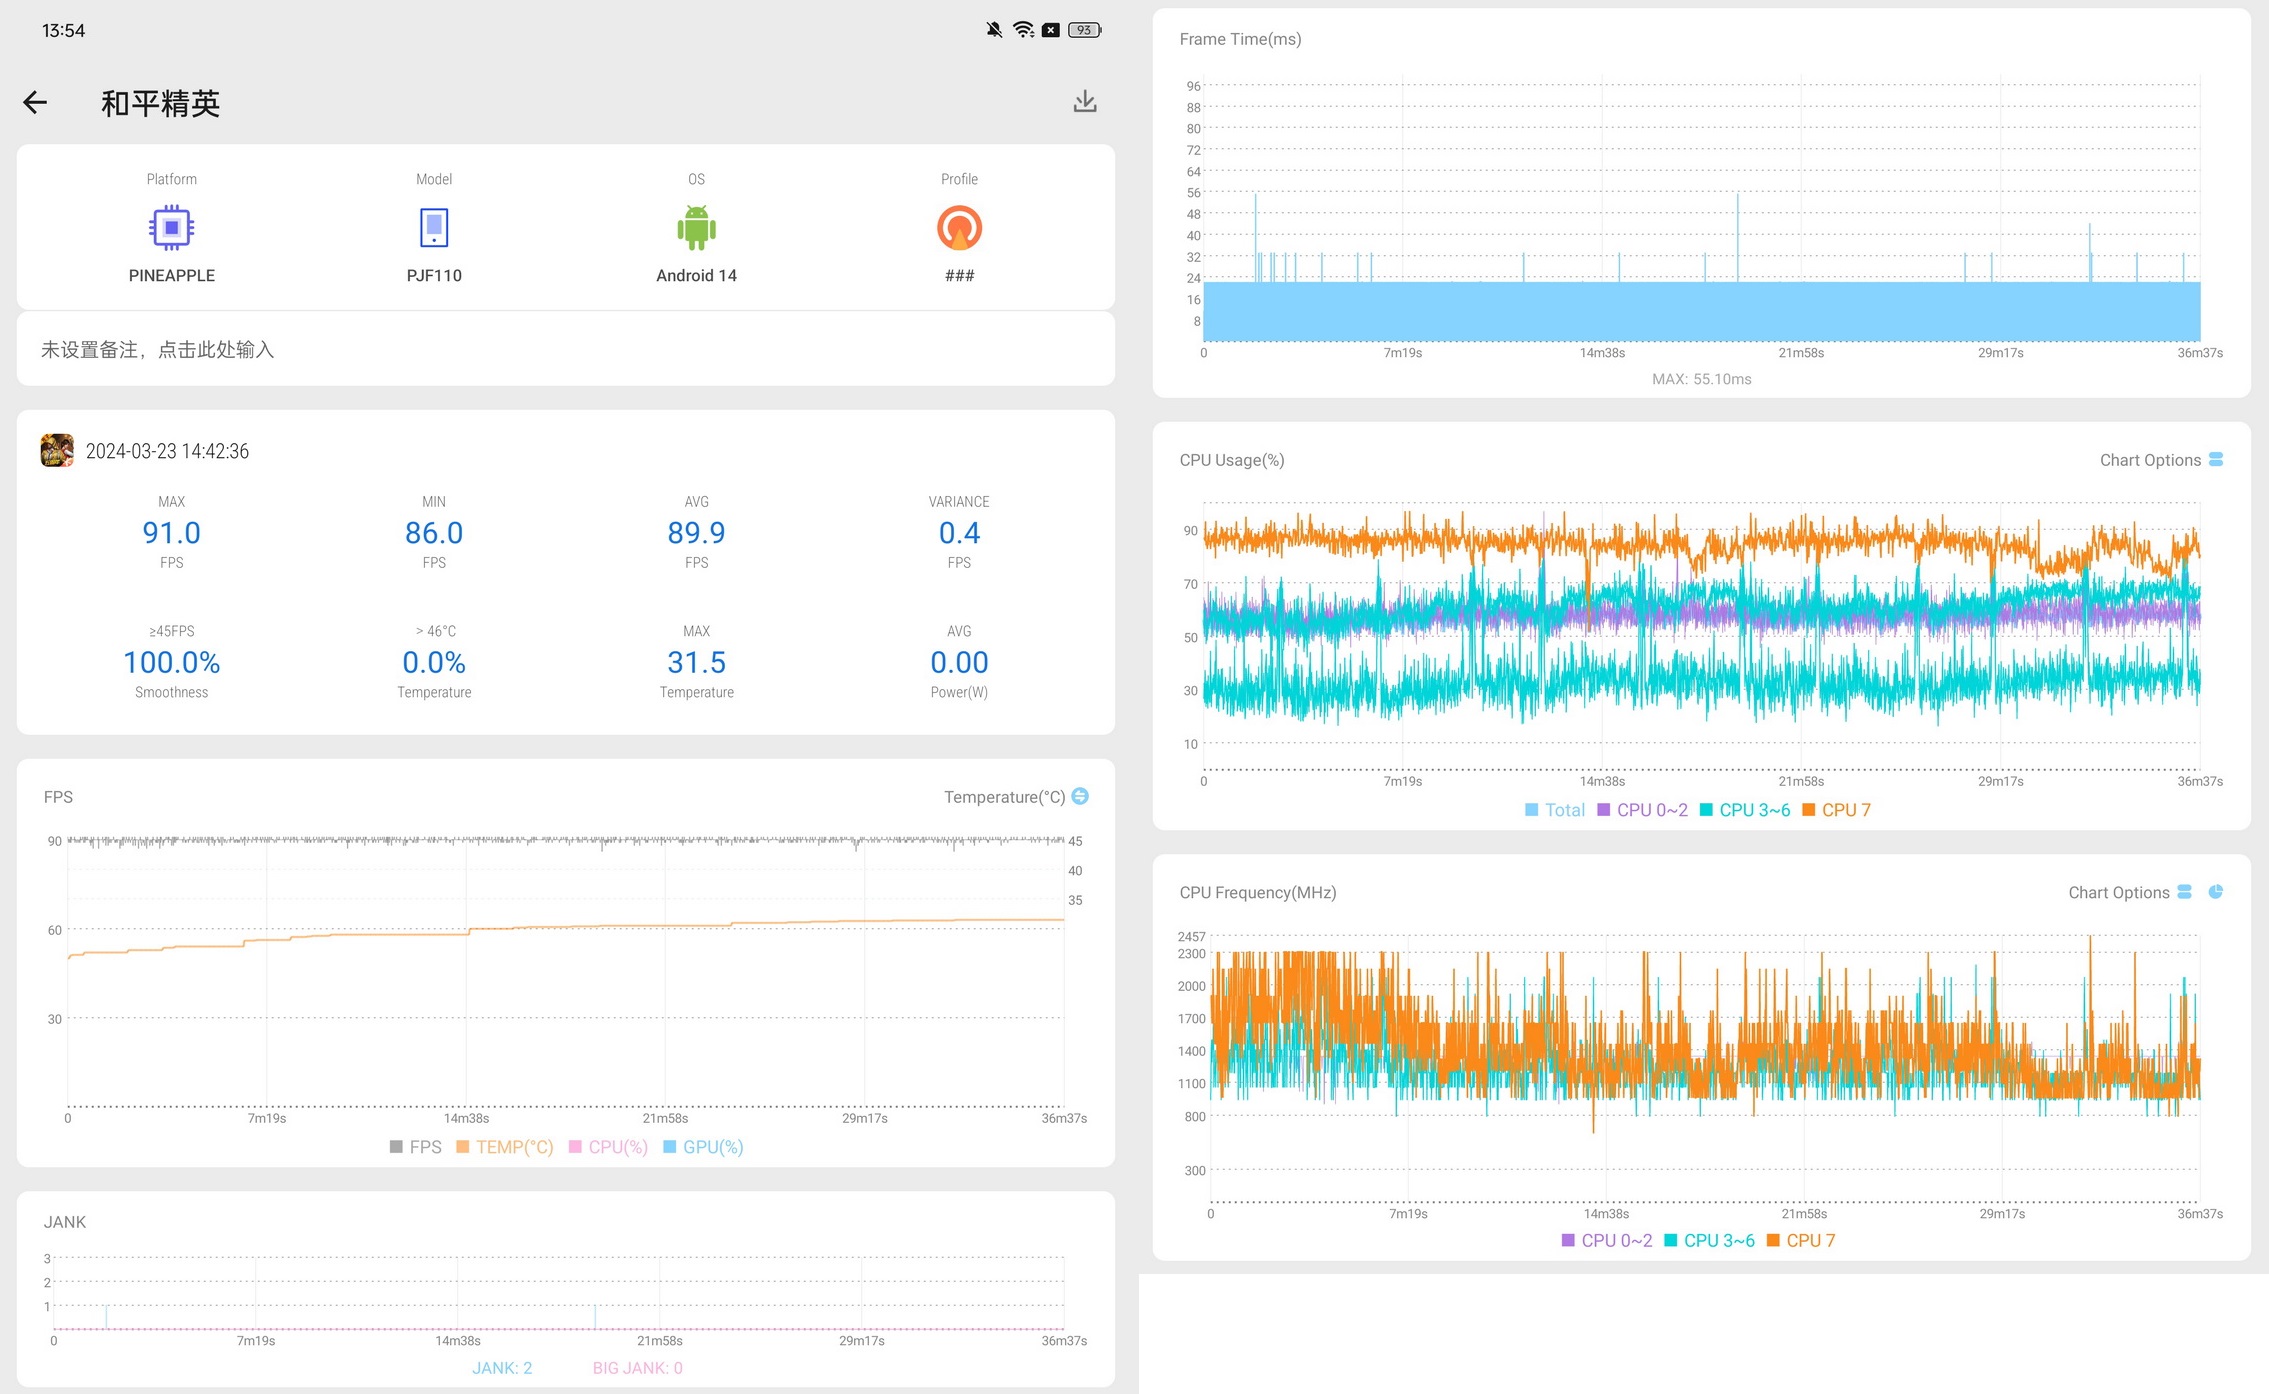Click the CPU Usage(%) chart title
Viewport: 2269px width, 1394px height.
pos(1232,460)
